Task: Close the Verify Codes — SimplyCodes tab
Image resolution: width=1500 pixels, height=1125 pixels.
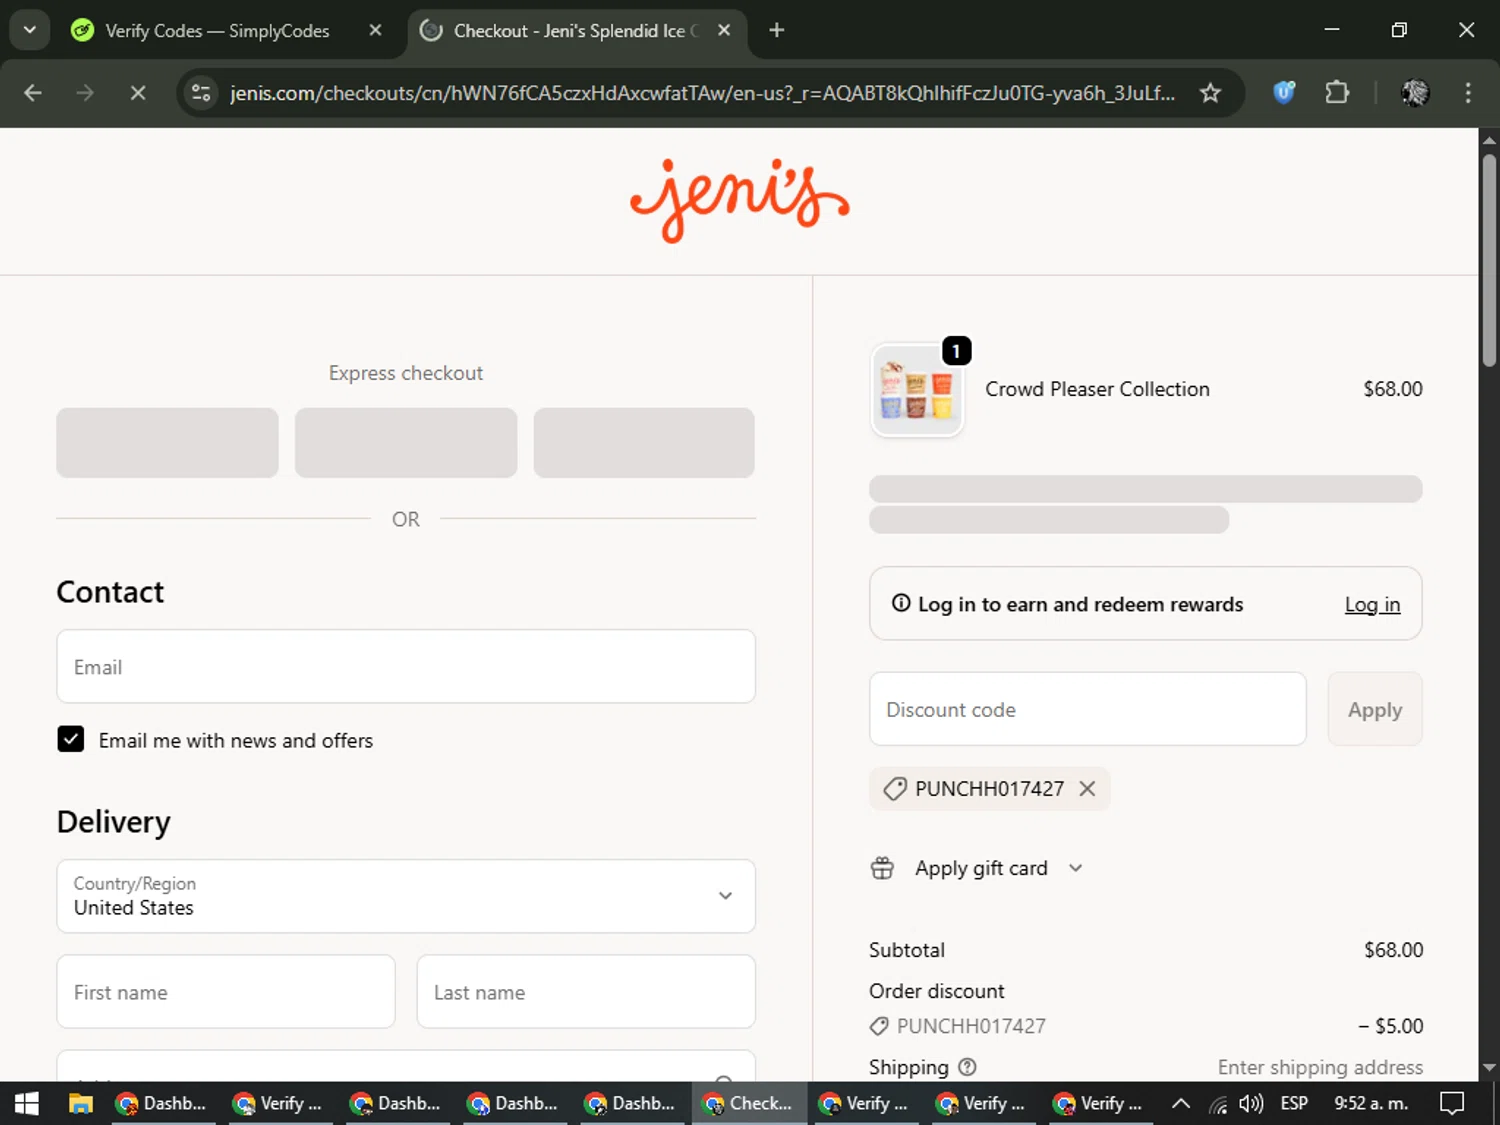Action: point(375,30)
